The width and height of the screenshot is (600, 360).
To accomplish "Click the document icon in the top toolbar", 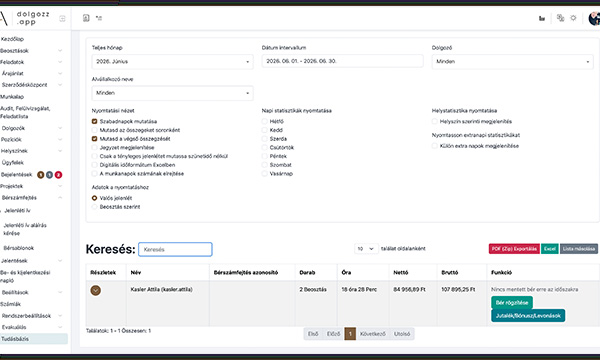I will 86,18.
